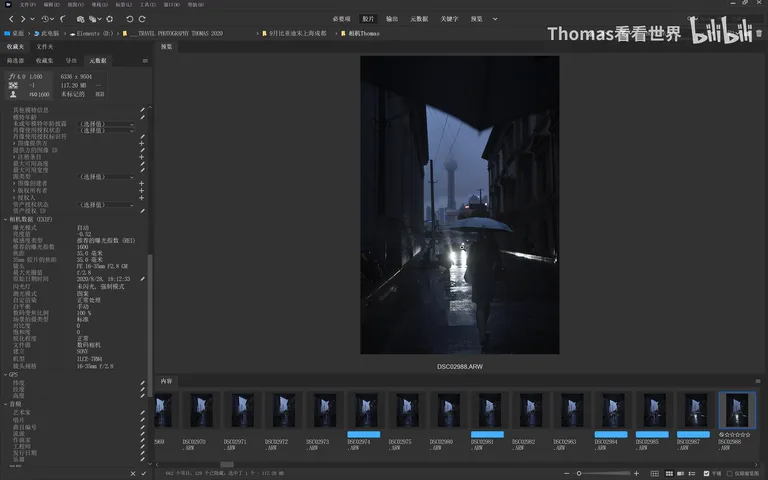The width and height of the screenshot is (768, 480).
Task: Select thumbnail DSC02987.ARW
Action: pos(696,410)
